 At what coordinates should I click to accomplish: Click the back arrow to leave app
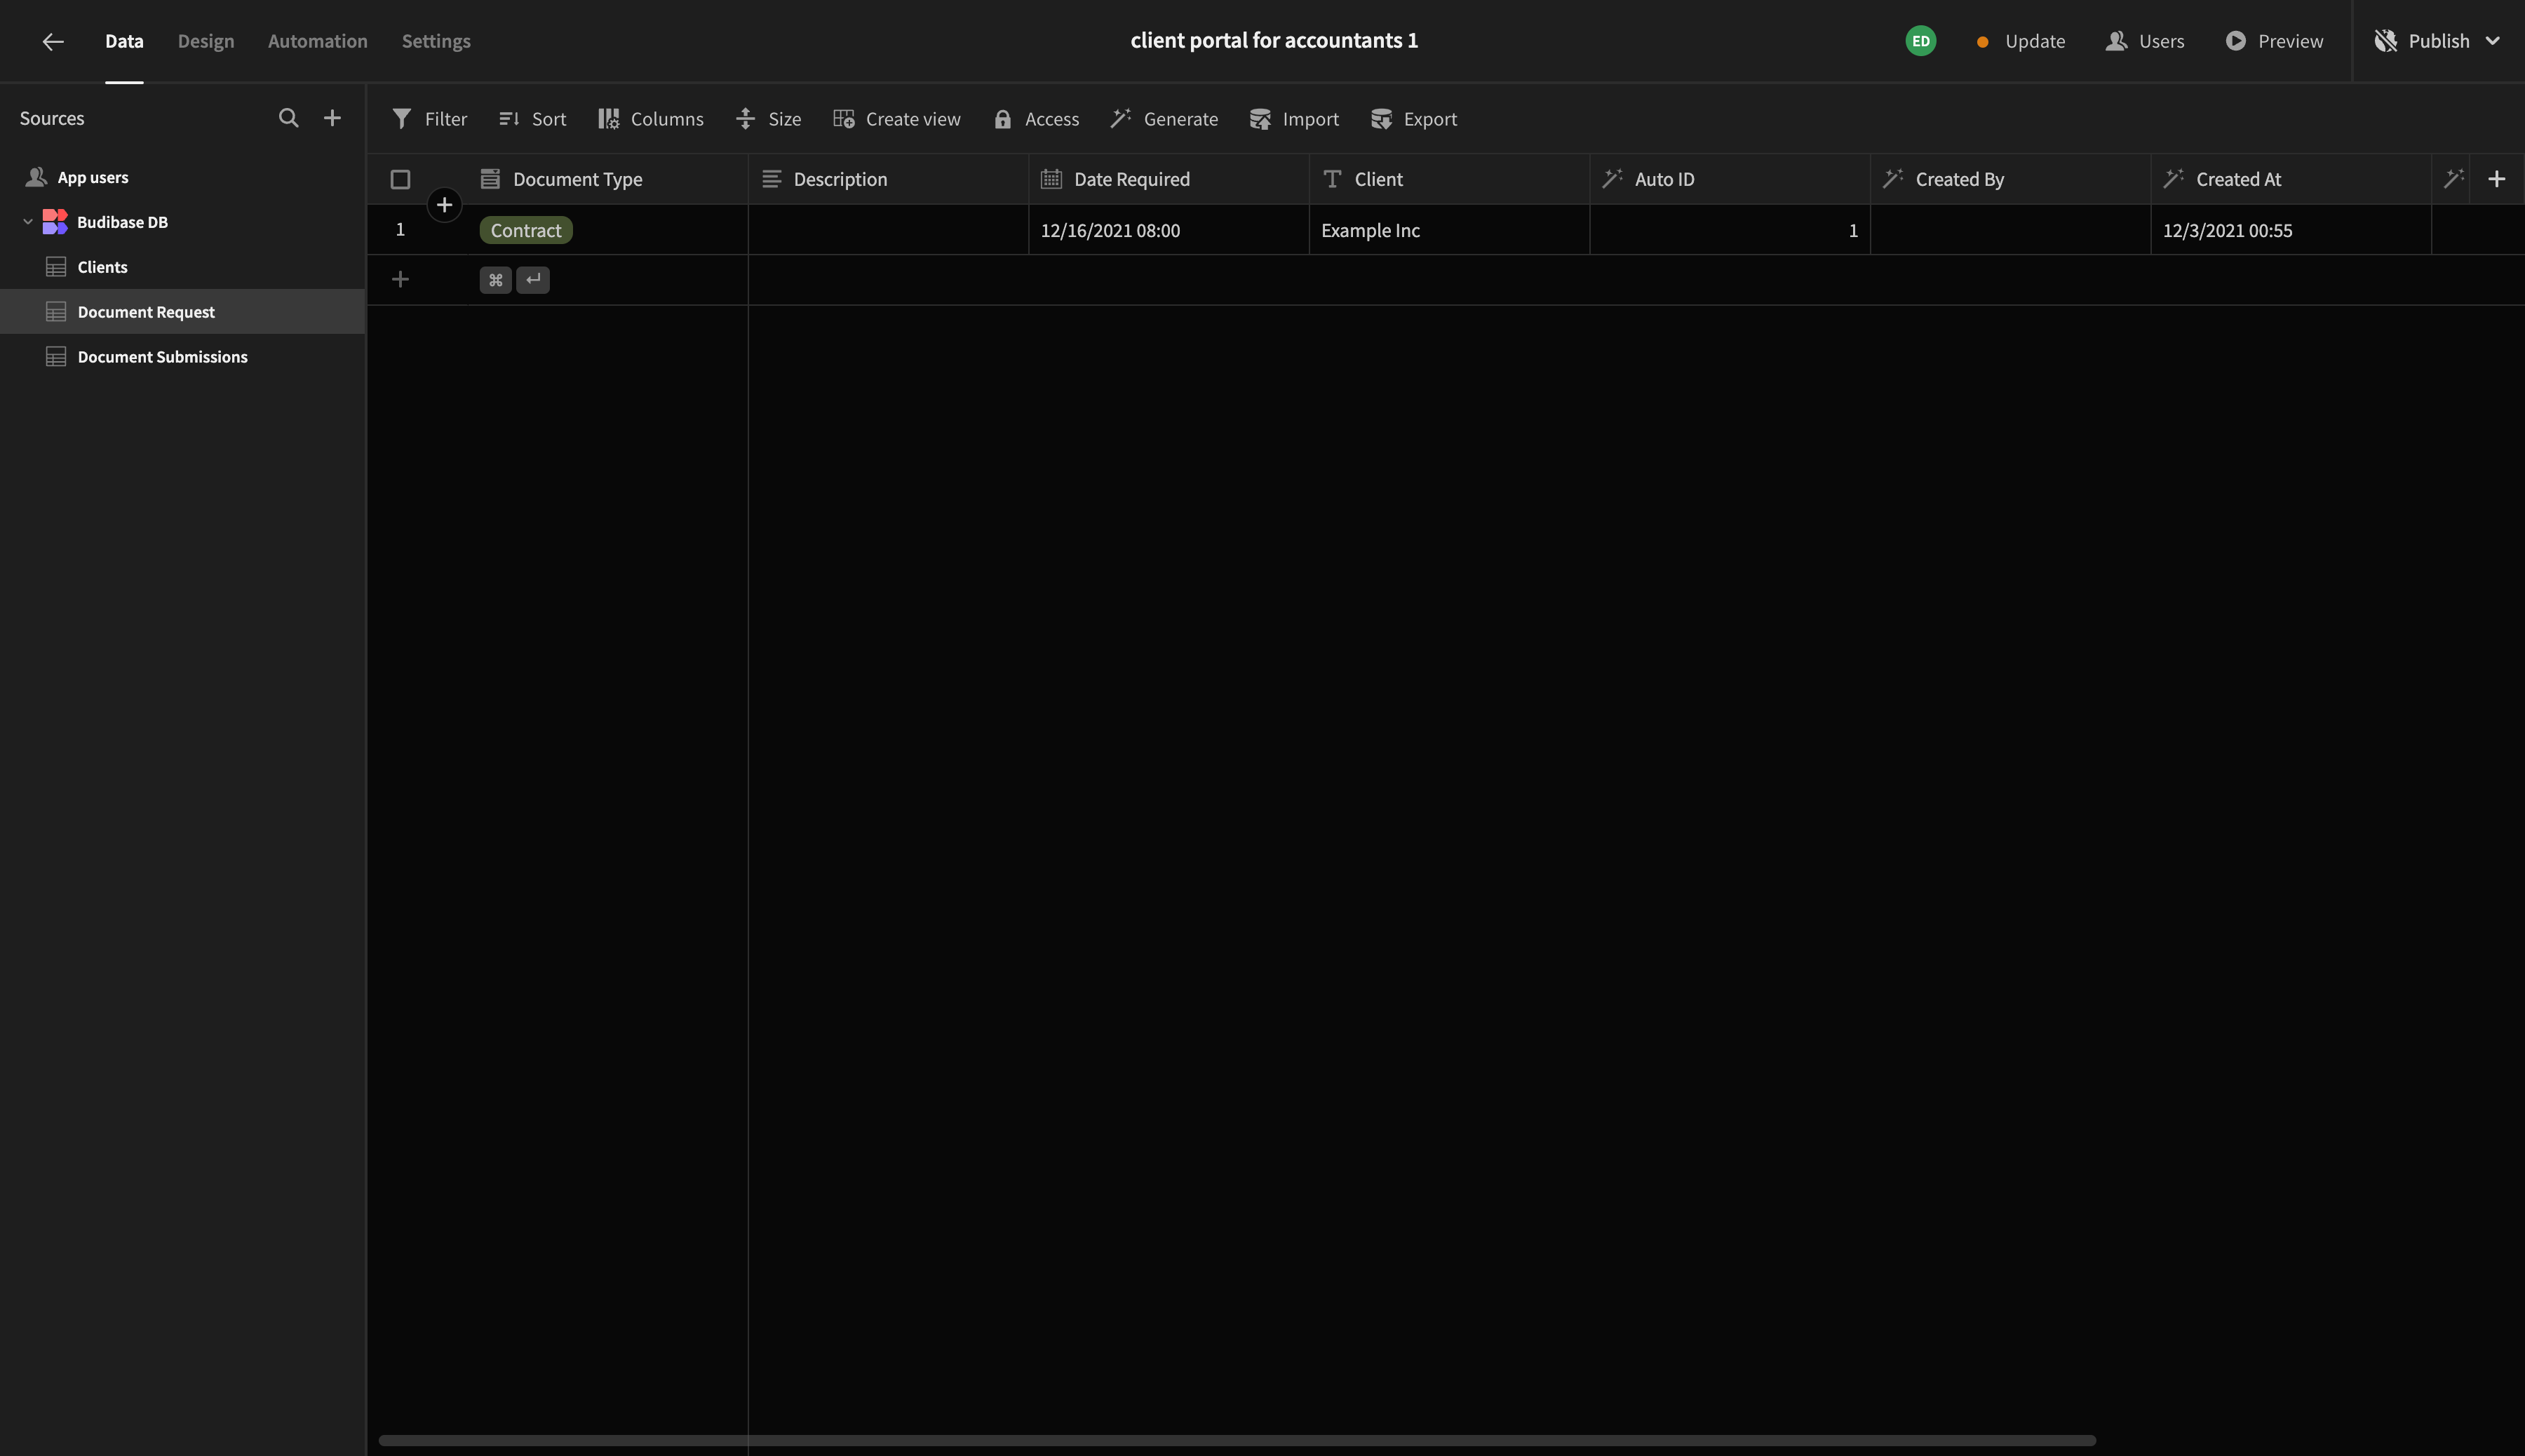[53, 41]
